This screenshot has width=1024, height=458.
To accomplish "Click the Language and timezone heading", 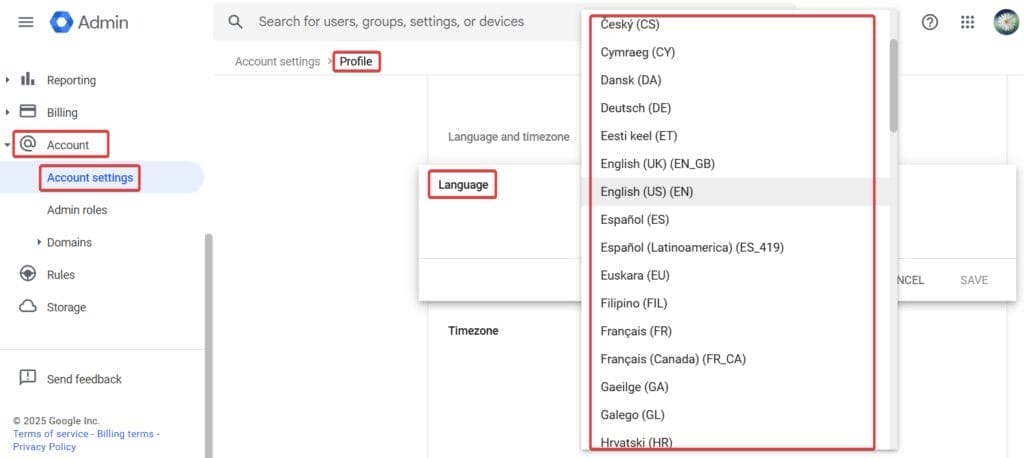I will click(x=509, y=137).
